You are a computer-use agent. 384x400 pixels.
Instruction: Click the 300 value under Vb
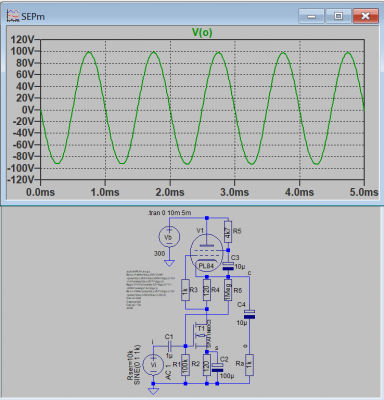tap(159, 254)
